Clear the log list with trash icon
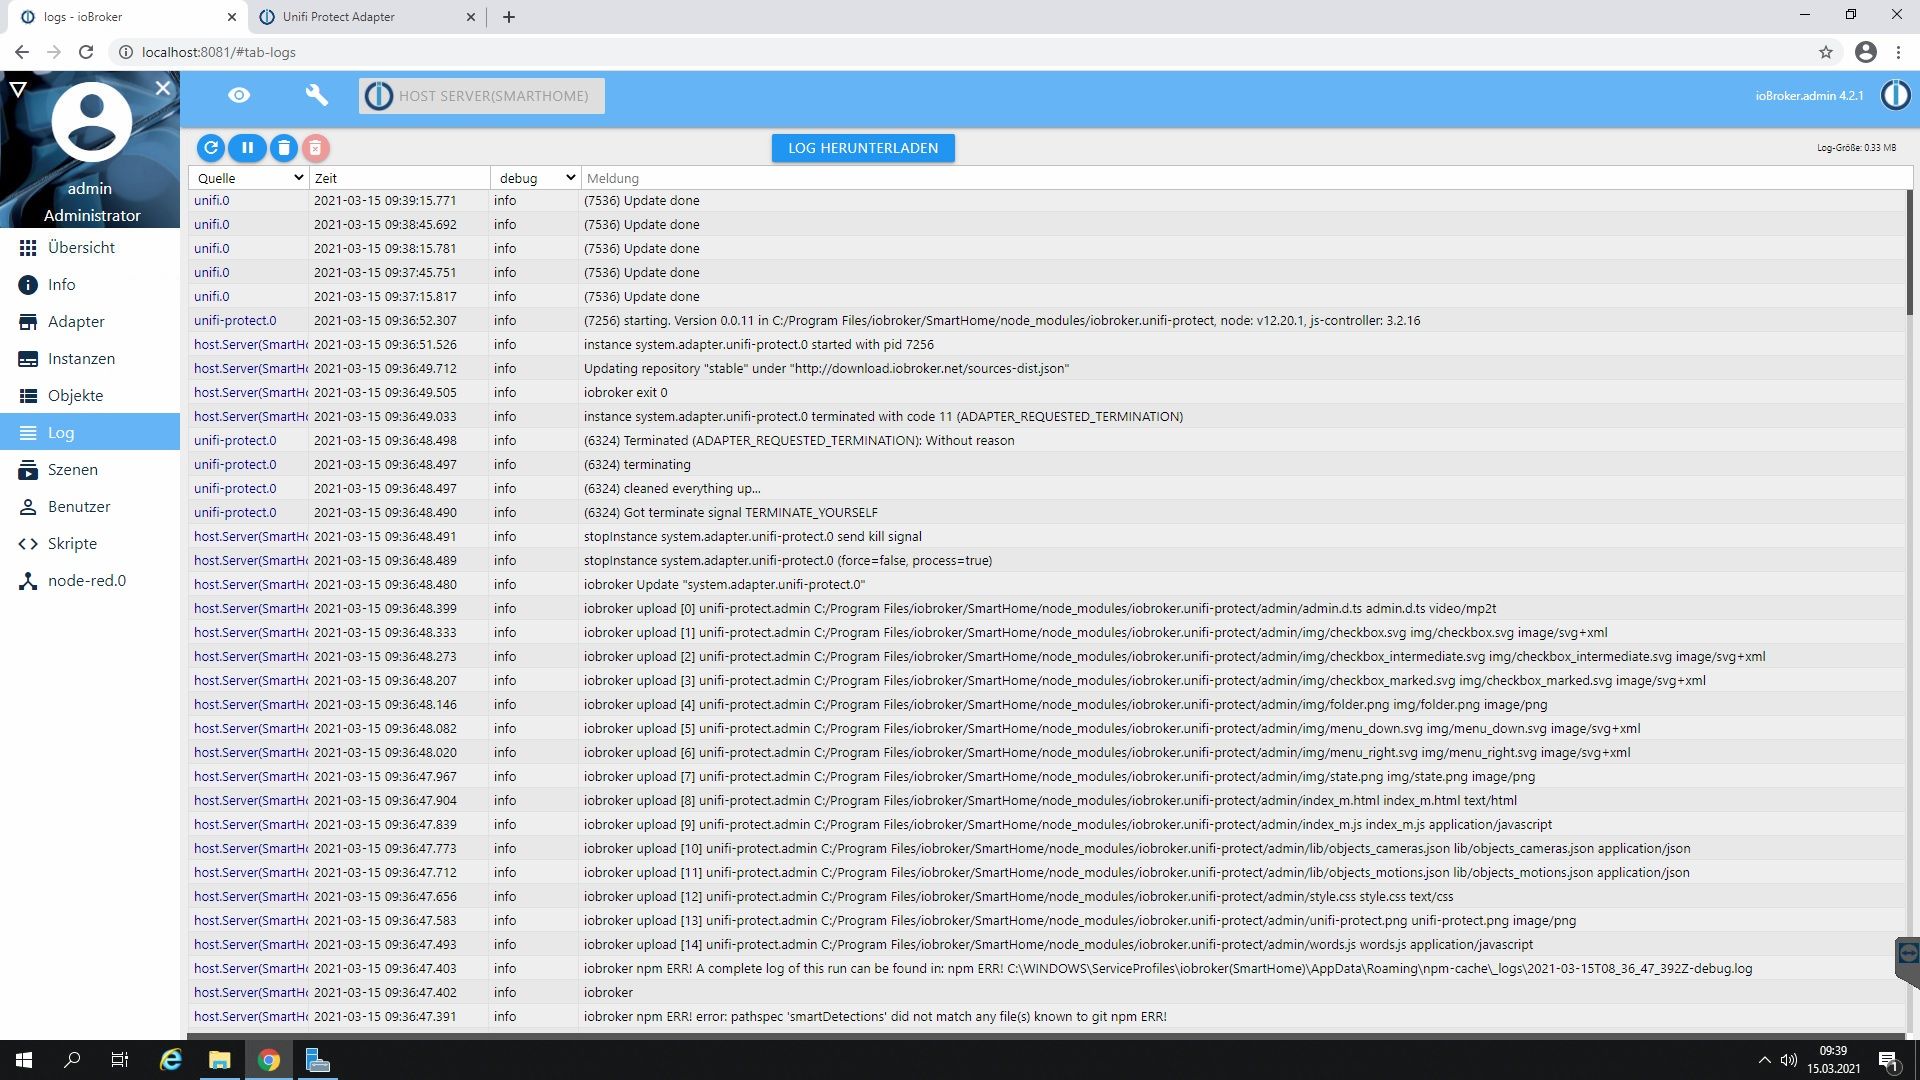 point(284,148)
